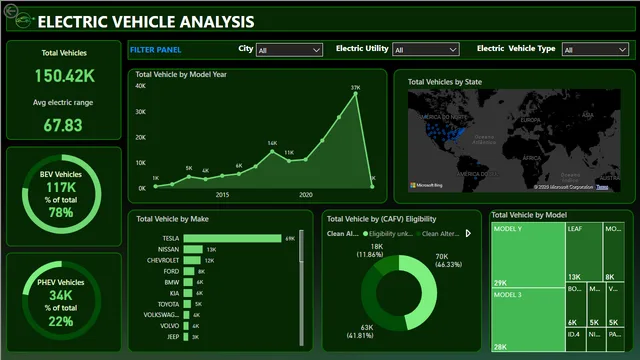Select the TOYOTA bar in Make chart
Image resolution: width=640 pixels, height=360 pixels.
tap(187, 304)
